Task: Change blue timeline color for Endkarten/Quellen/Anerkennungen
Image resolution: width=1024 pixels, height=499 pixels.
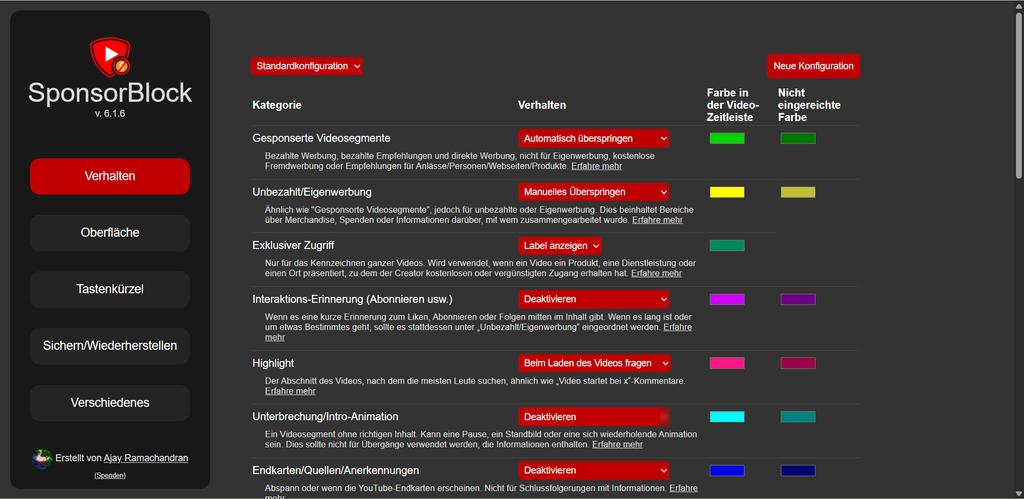Action: pyautogui.click(x=727, y=470)
